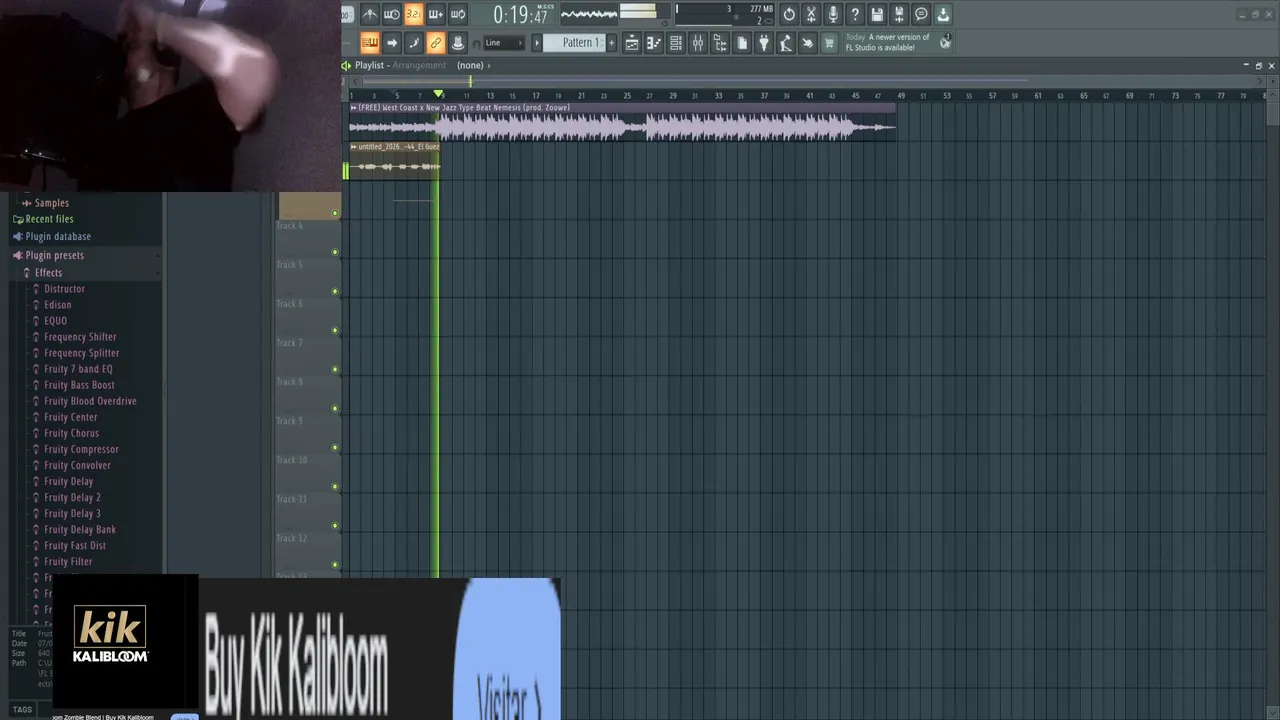Image resolution: width=1280 pixels, height=720 pixels.
Task: Toggle typing keyboard to piano icon
Action: tap(369, 42)
